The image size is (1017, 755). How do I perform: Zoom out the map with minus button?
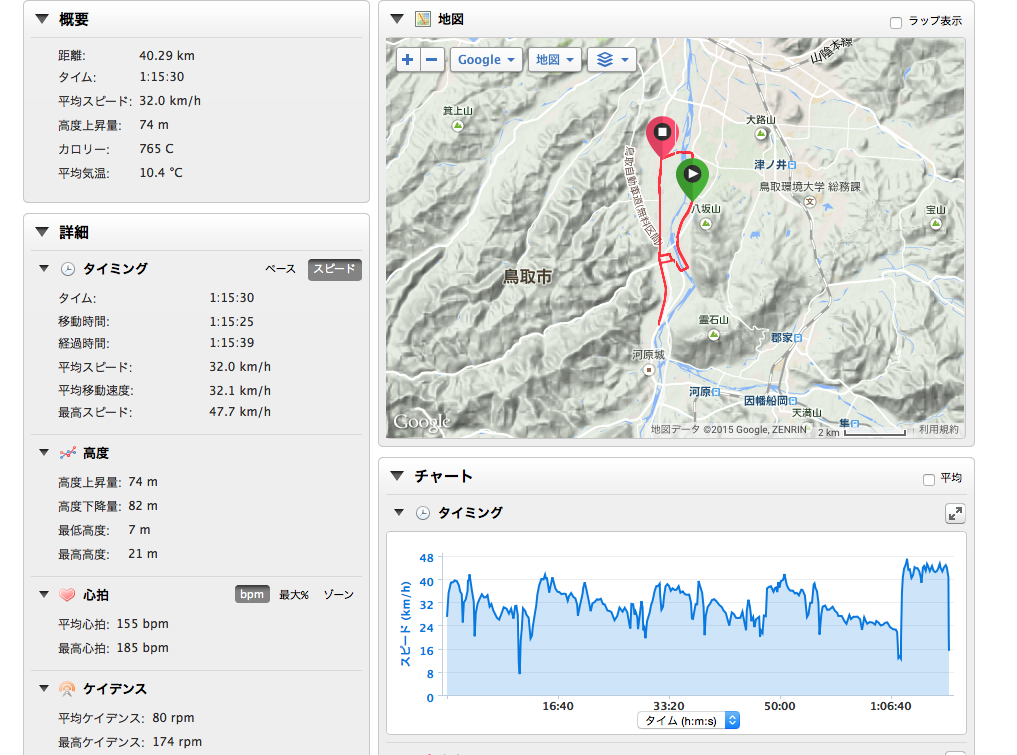click(x=432, y=60)
